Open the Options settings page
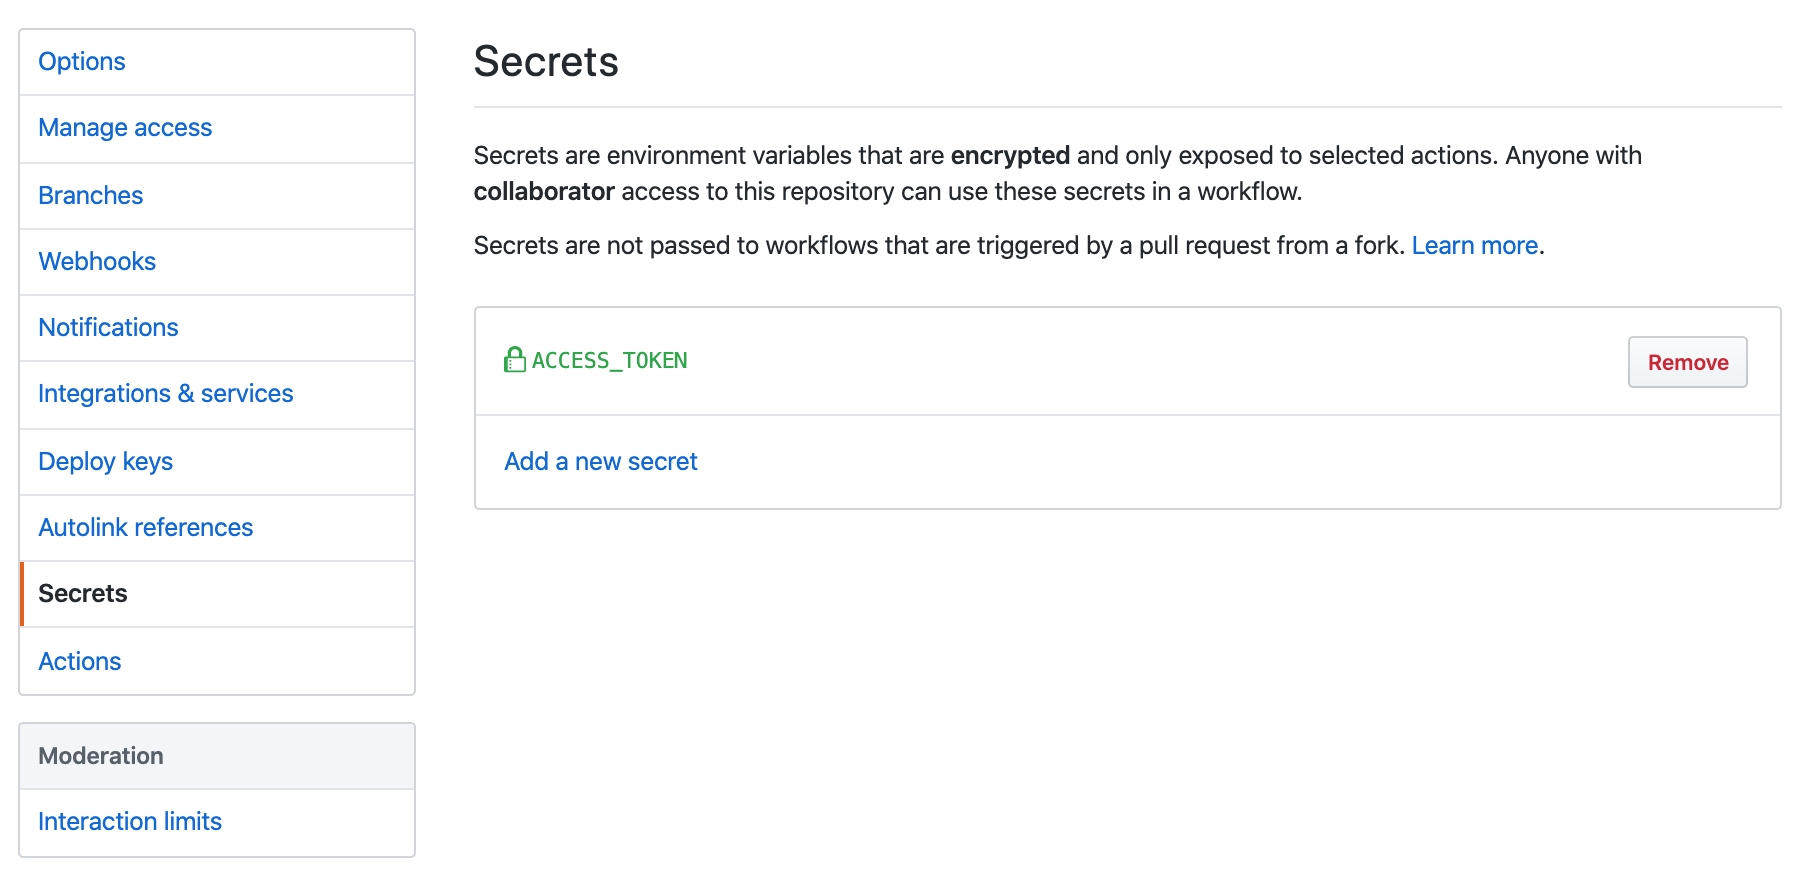Screen dimensions: 1812x884 (217, 62)
